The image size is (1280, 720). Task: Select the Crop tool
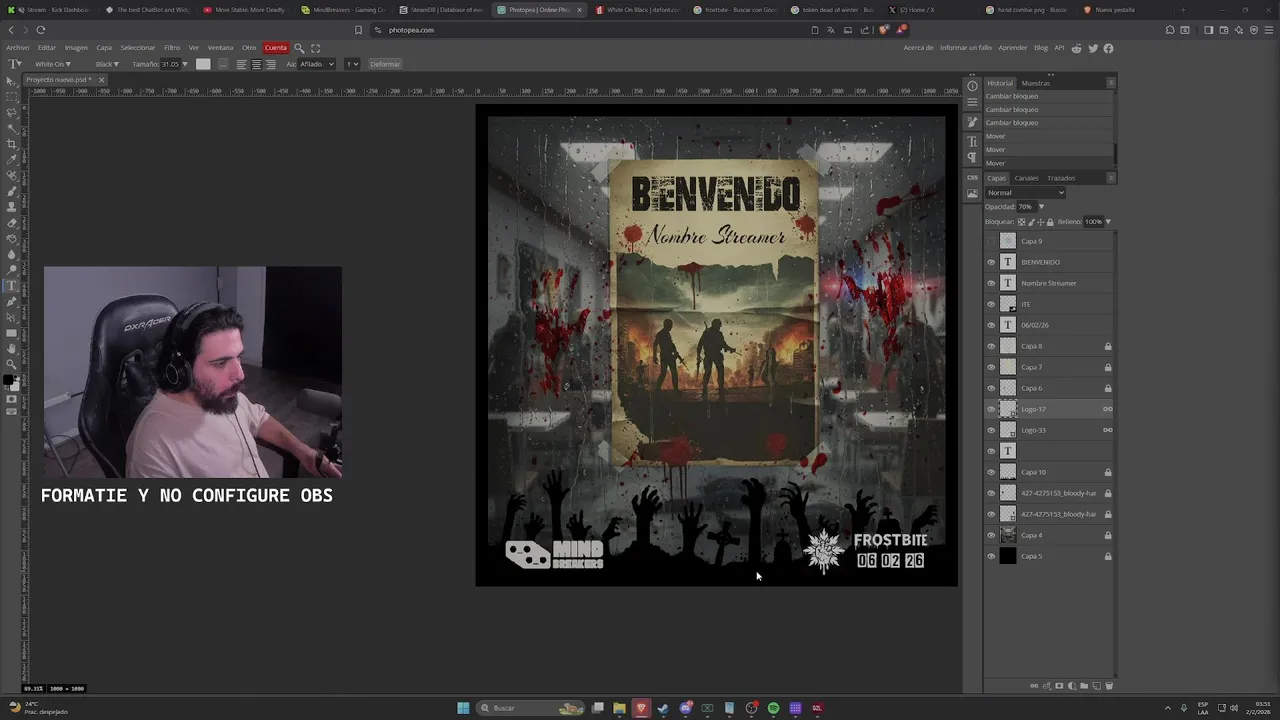click(x=12, y=143)
